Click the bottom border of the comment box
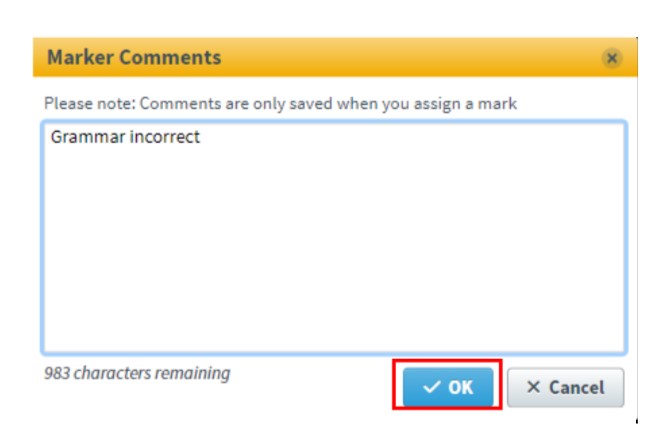This screenshot has height=444, width=660. [334, 352]
